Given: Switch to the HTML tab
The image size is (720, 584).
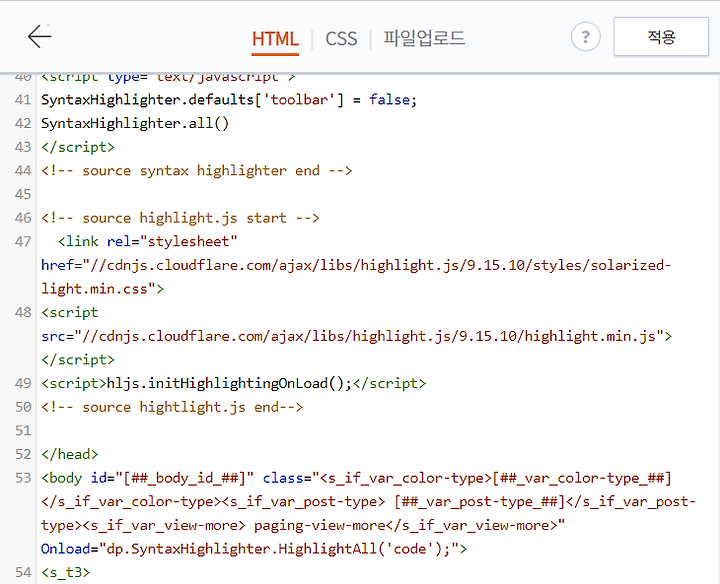Looking at the screenshot, I should pyautogui.click(x=275, y=39).
